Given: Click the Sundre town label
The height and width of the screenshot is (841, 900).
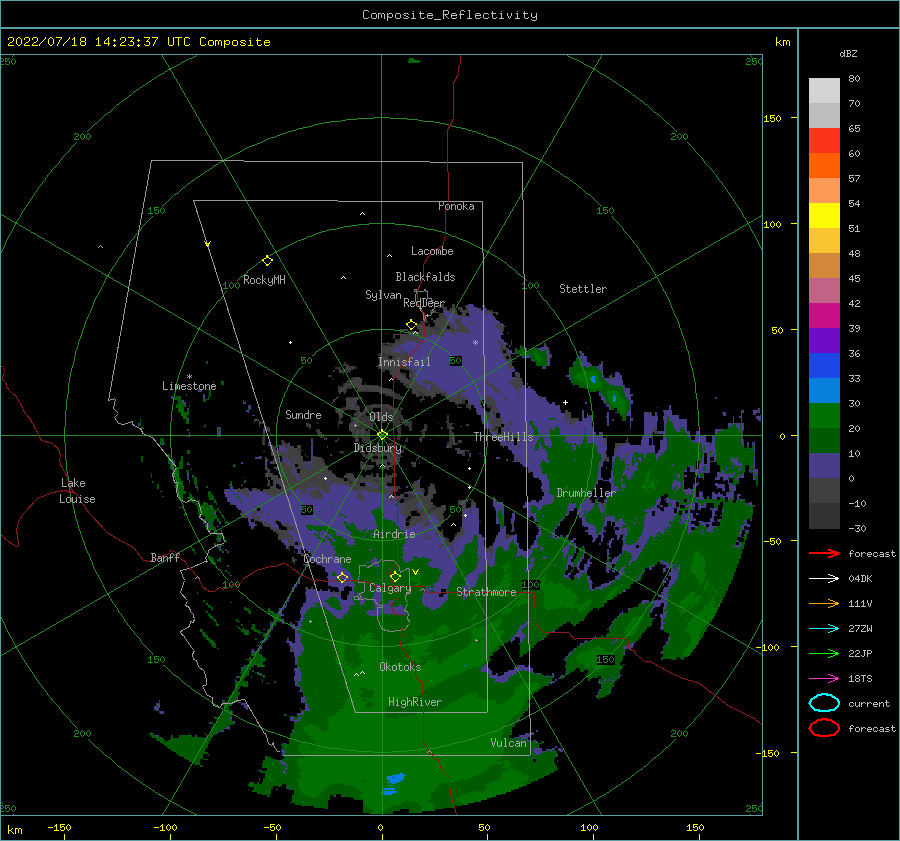Looking at the screenshot, I should pyautogui.click(x=303, y=414).
